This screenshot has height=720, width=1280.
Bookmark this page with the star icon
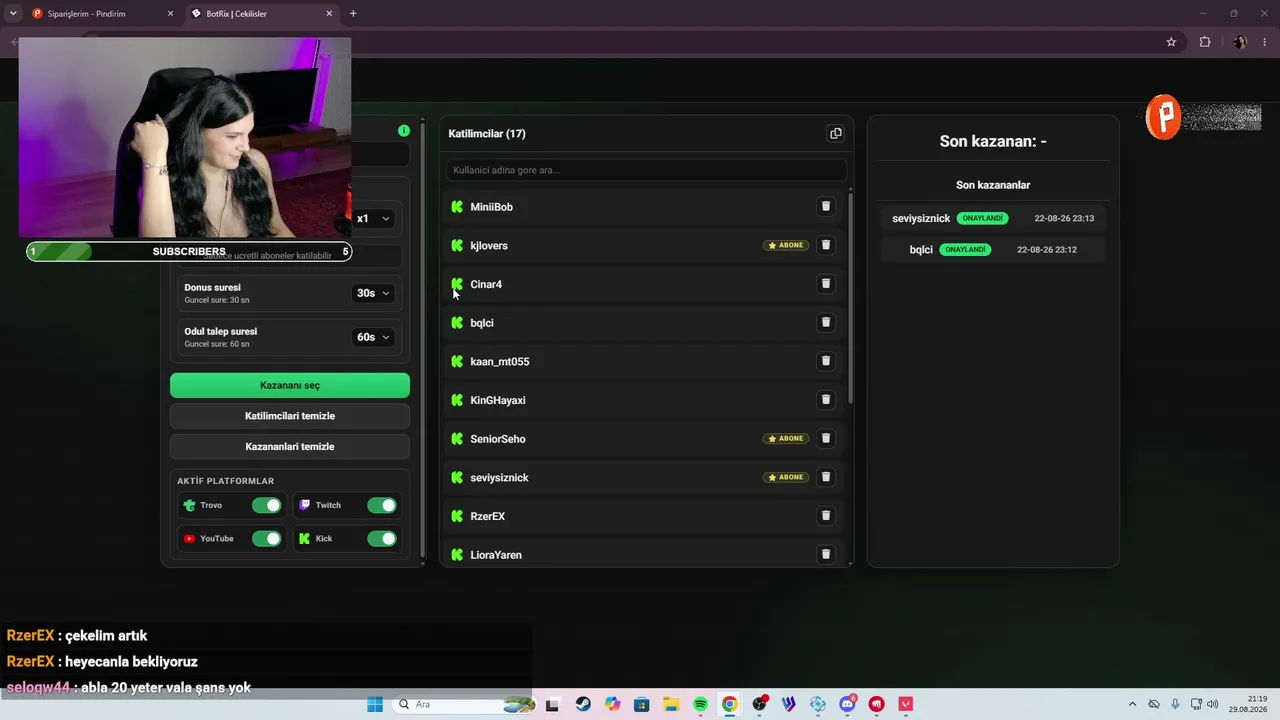point(1171,42)
